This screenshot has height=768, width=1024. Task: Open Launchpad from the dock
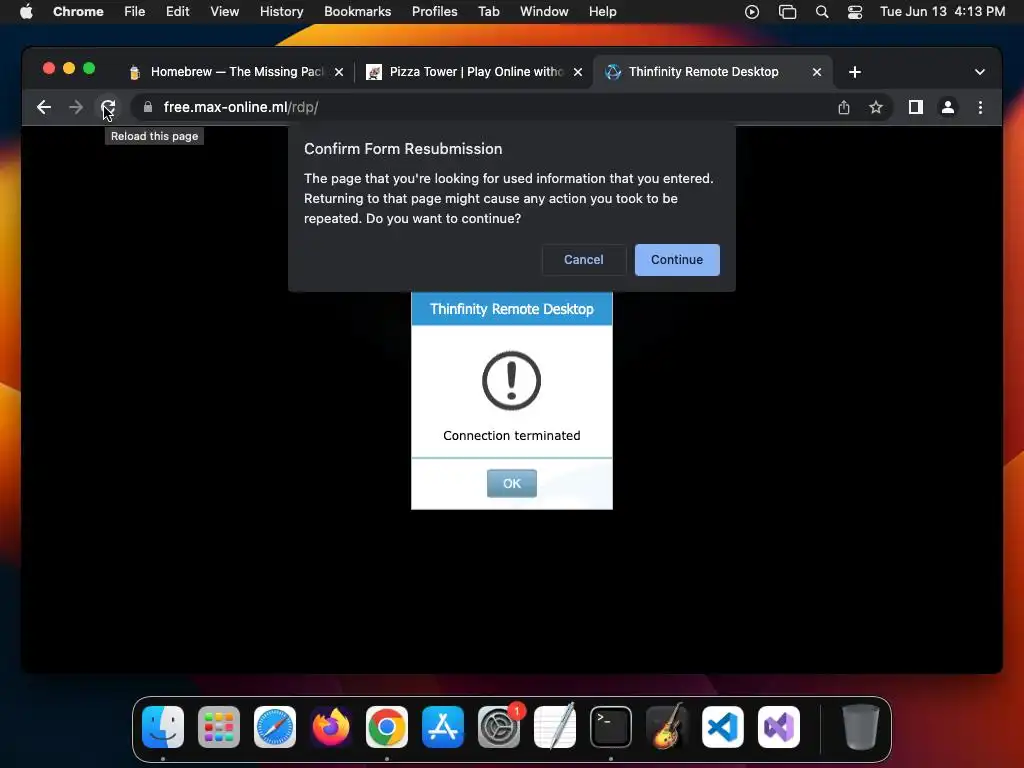point(219,727)
